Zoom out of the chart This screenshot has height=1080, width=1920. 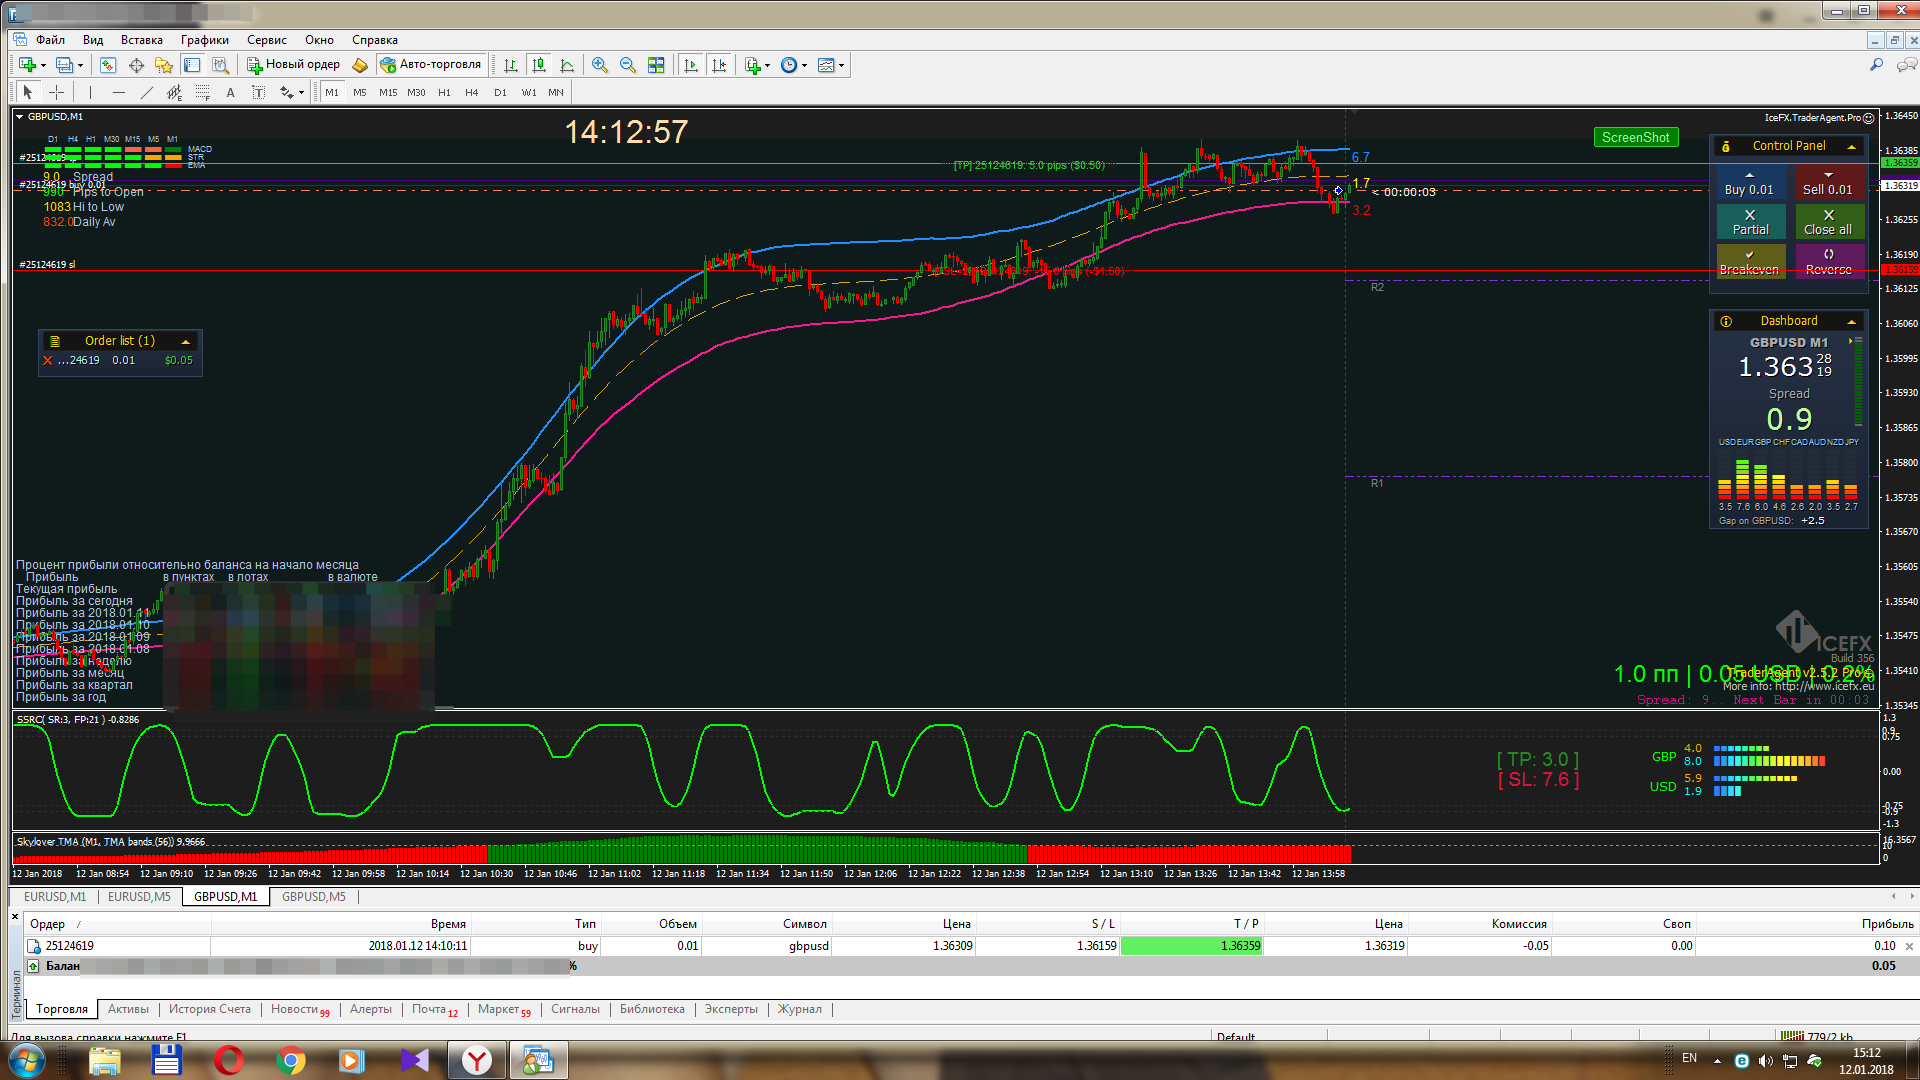tap(628, 65)
